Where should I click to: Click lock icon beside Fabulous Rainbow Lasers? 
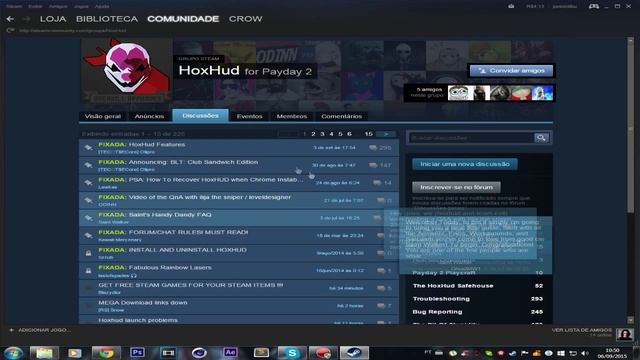click(x=88, y=271)
